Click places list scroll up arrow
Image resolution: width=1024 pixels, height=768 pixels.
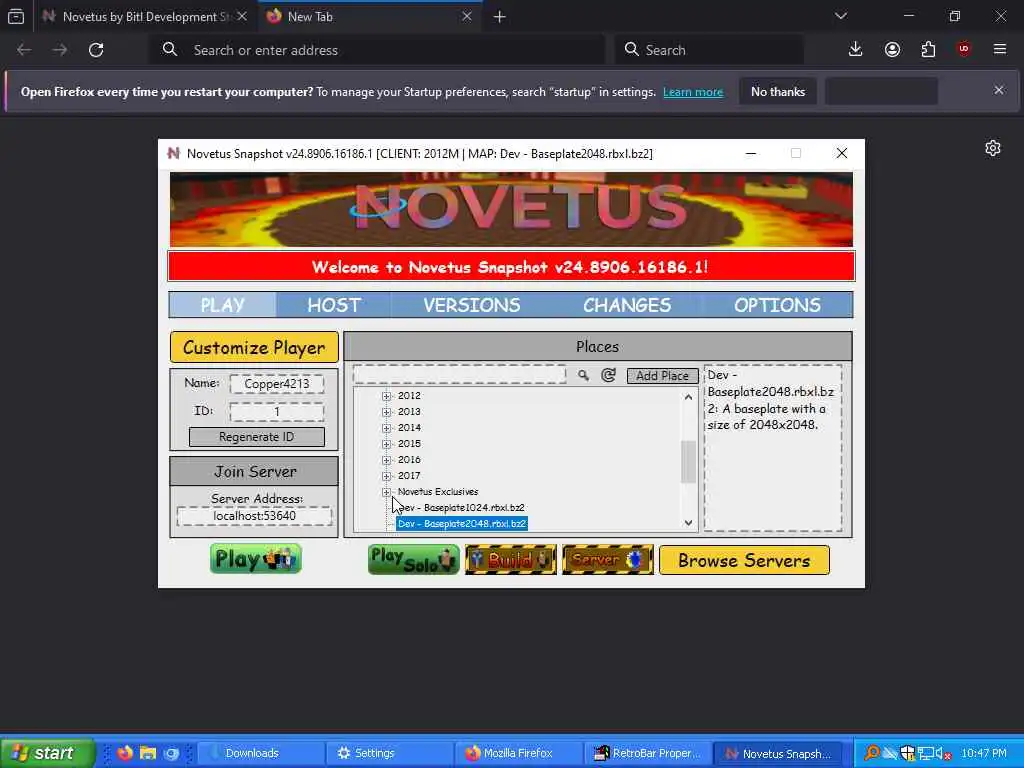[x=688, y=396]
